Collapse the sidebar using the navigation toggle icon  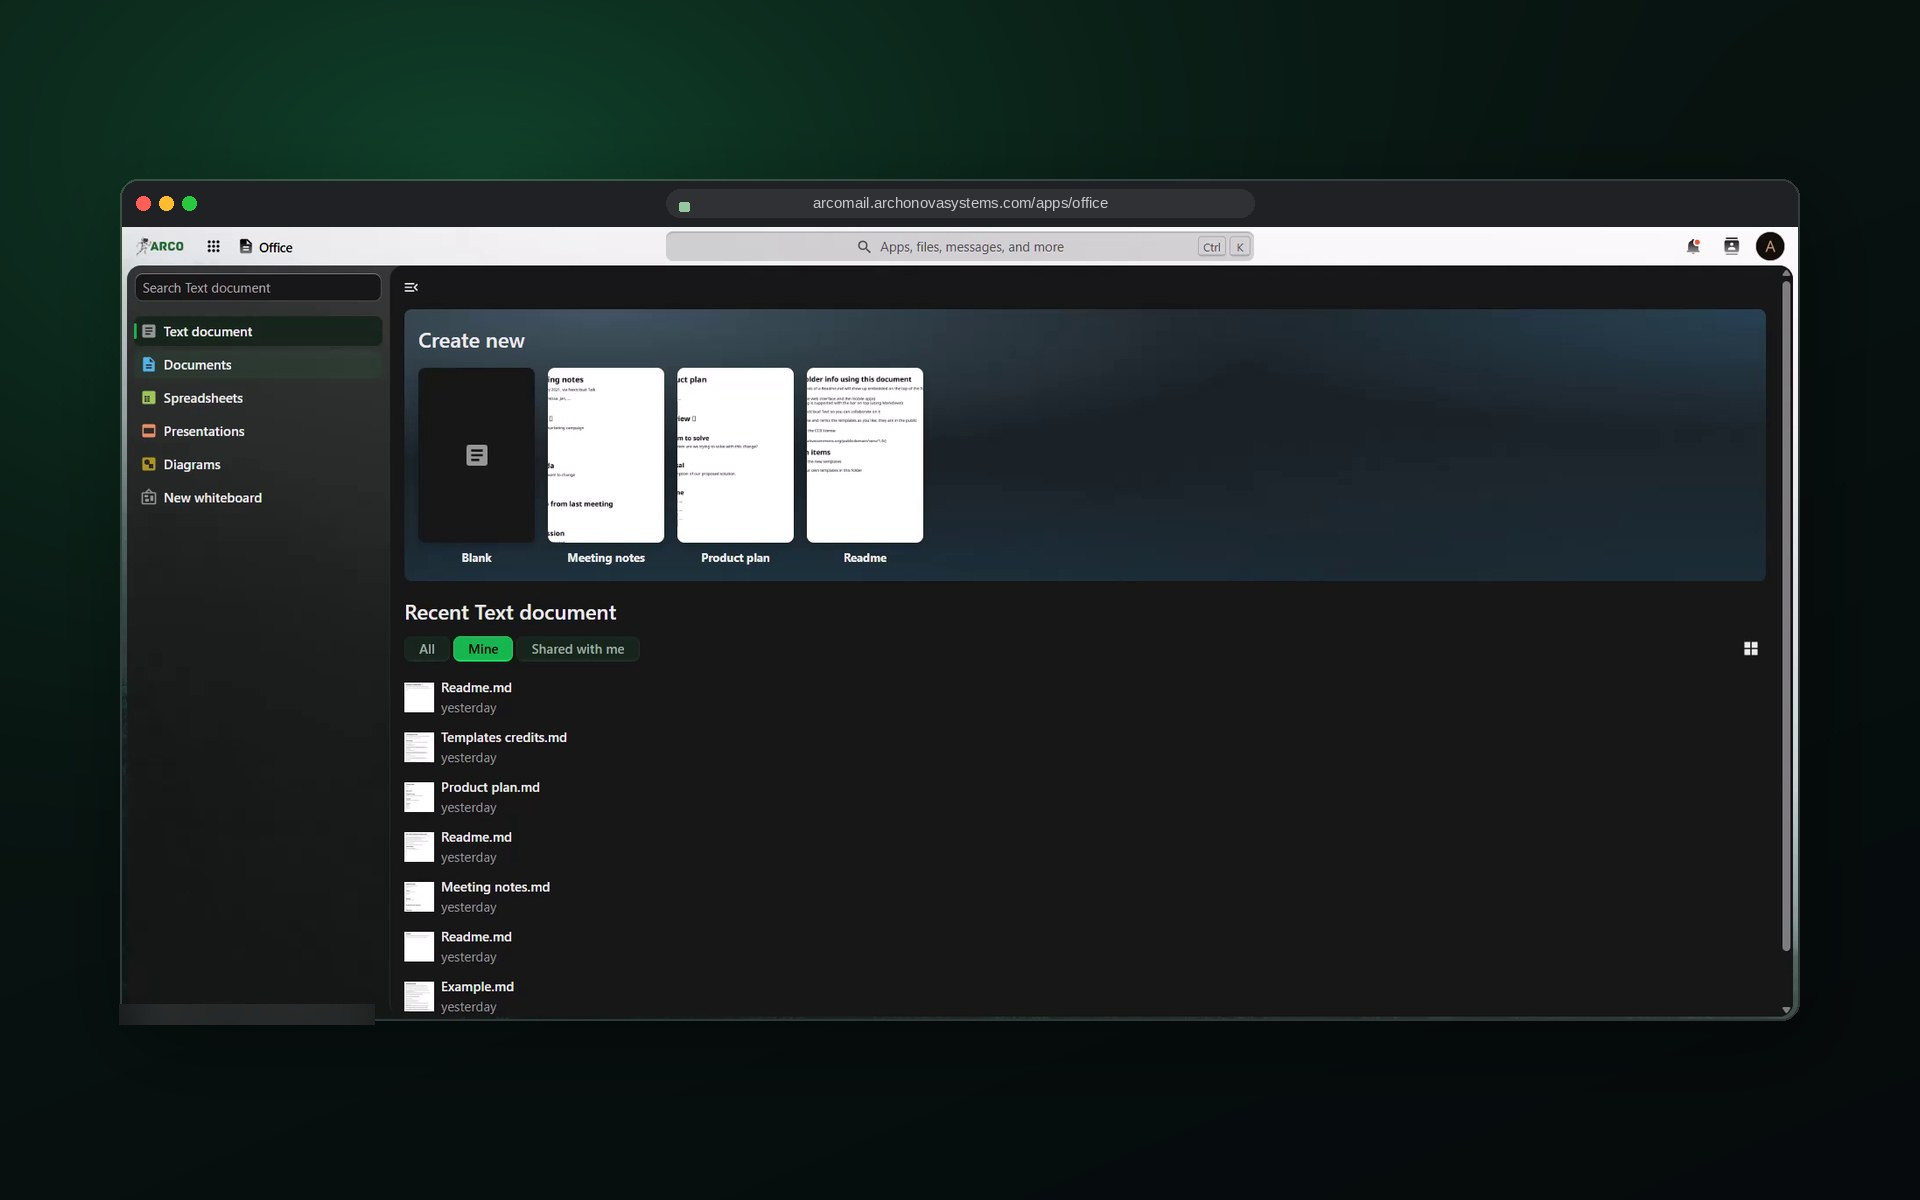[411, 287]
